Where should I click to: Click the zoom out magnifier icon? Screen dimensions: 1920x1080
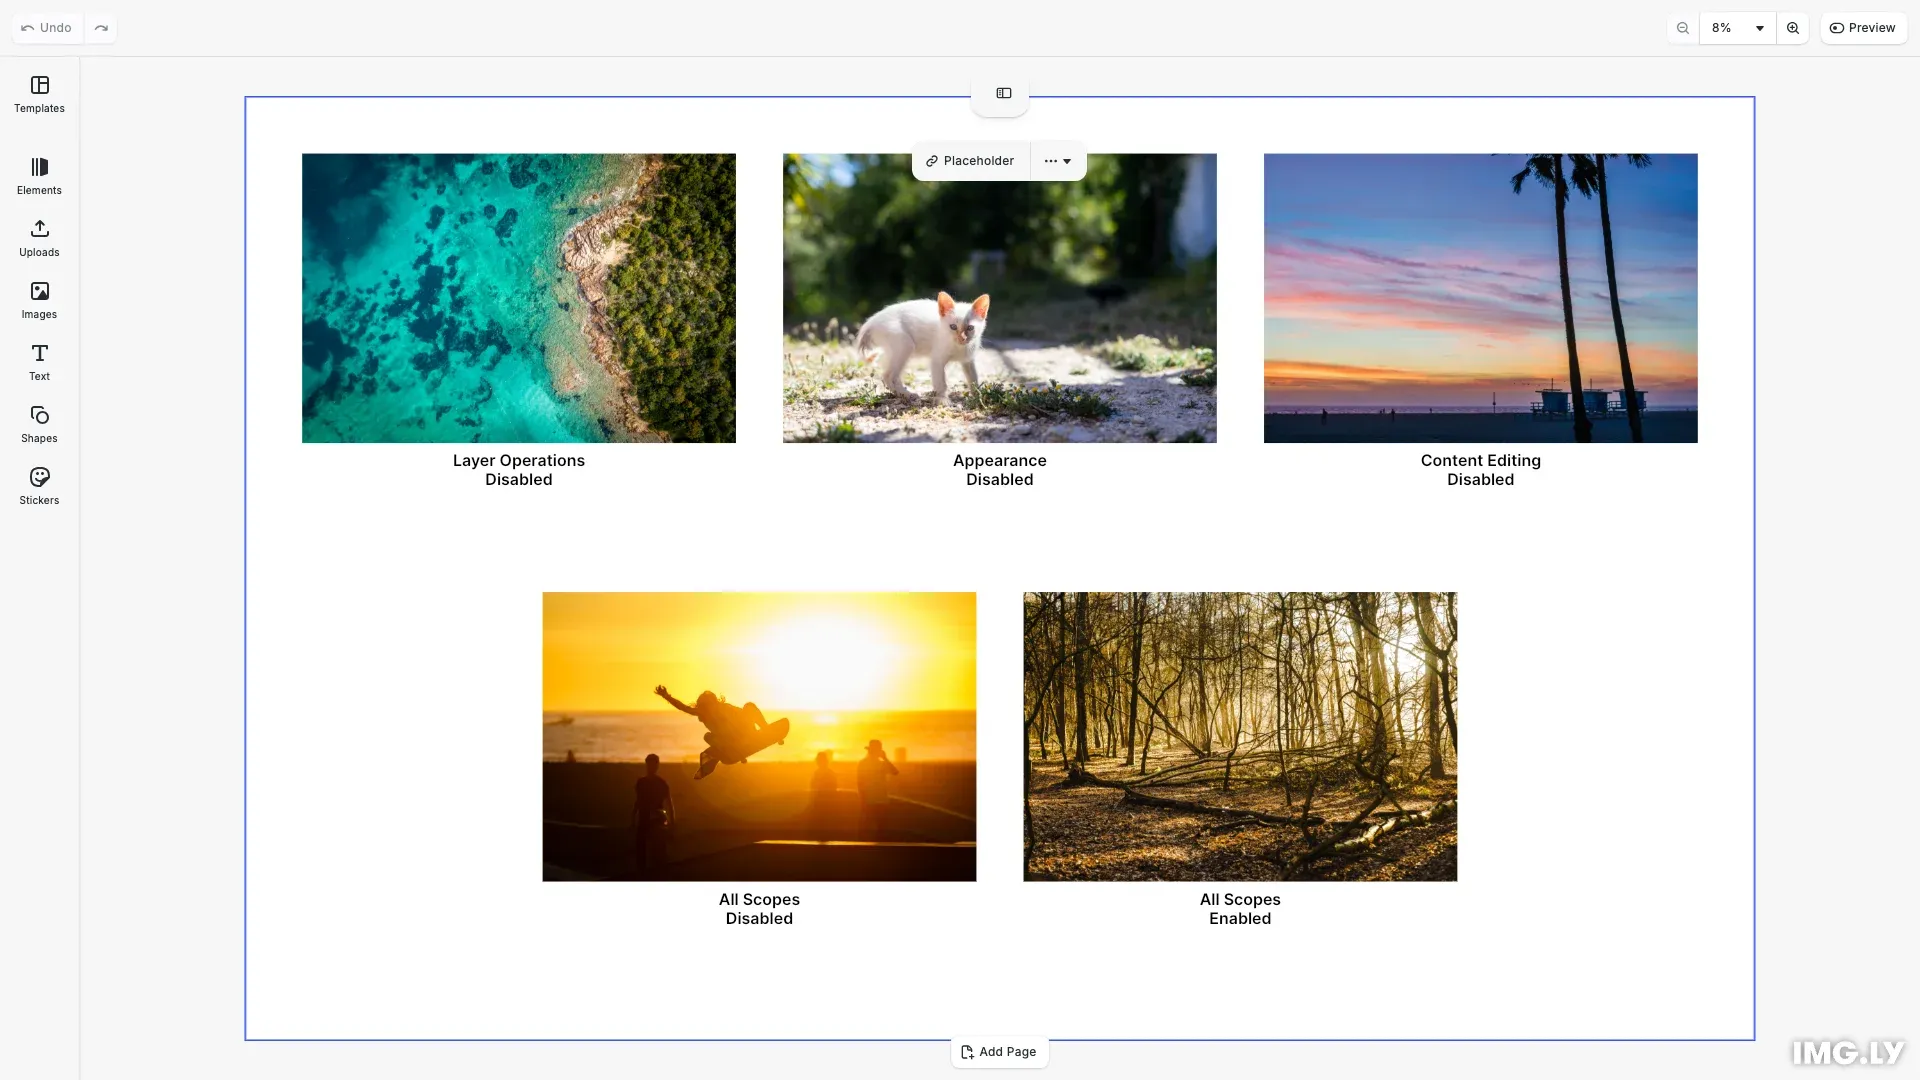click(1683, 28)
